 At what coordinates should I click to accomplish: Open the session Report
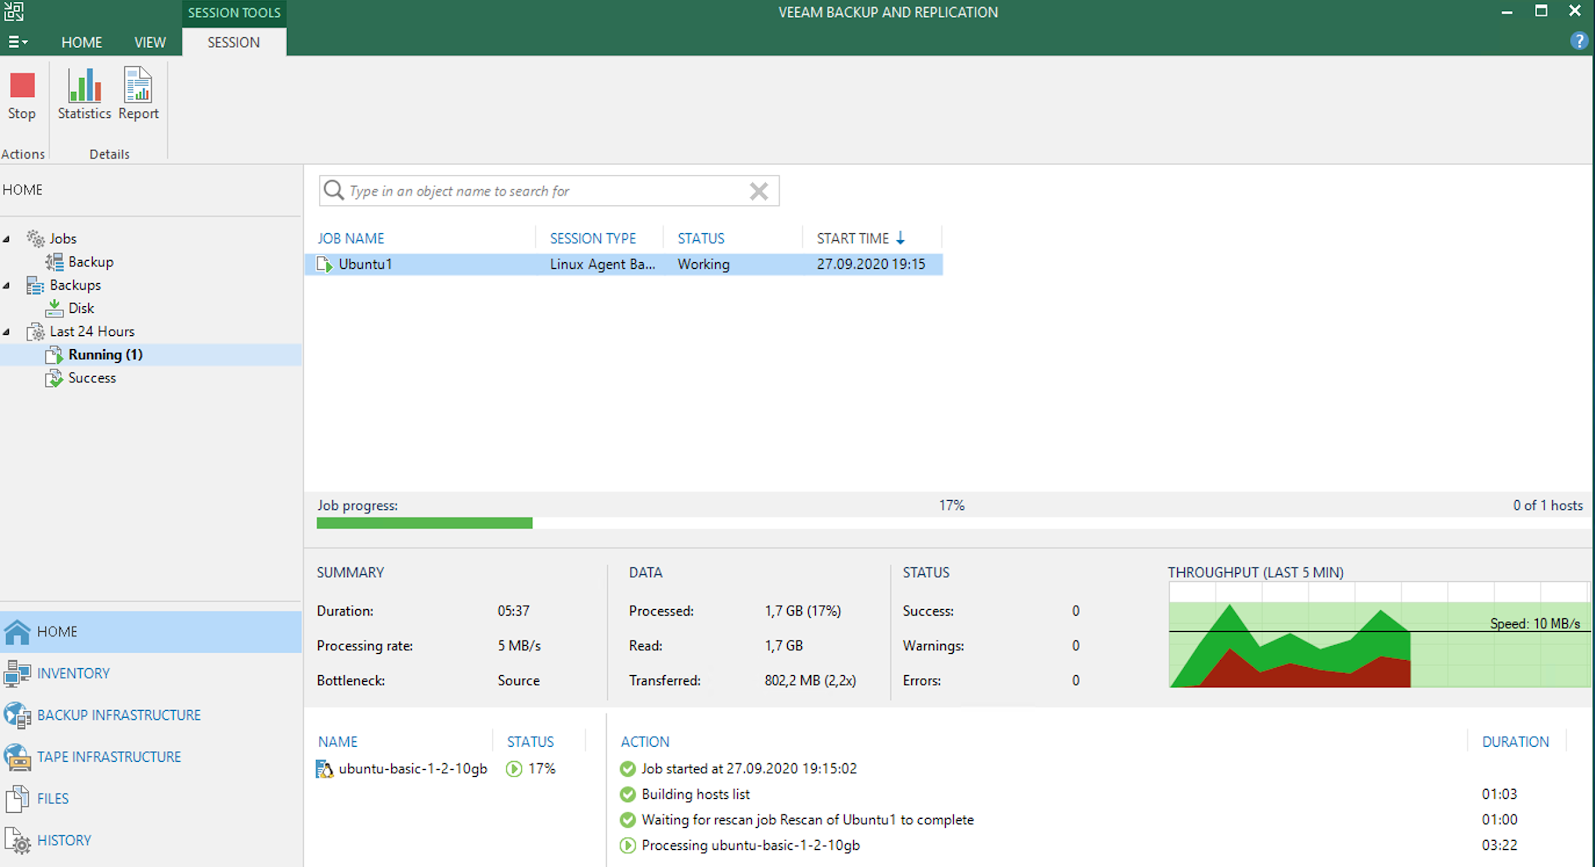click(138, 96)
